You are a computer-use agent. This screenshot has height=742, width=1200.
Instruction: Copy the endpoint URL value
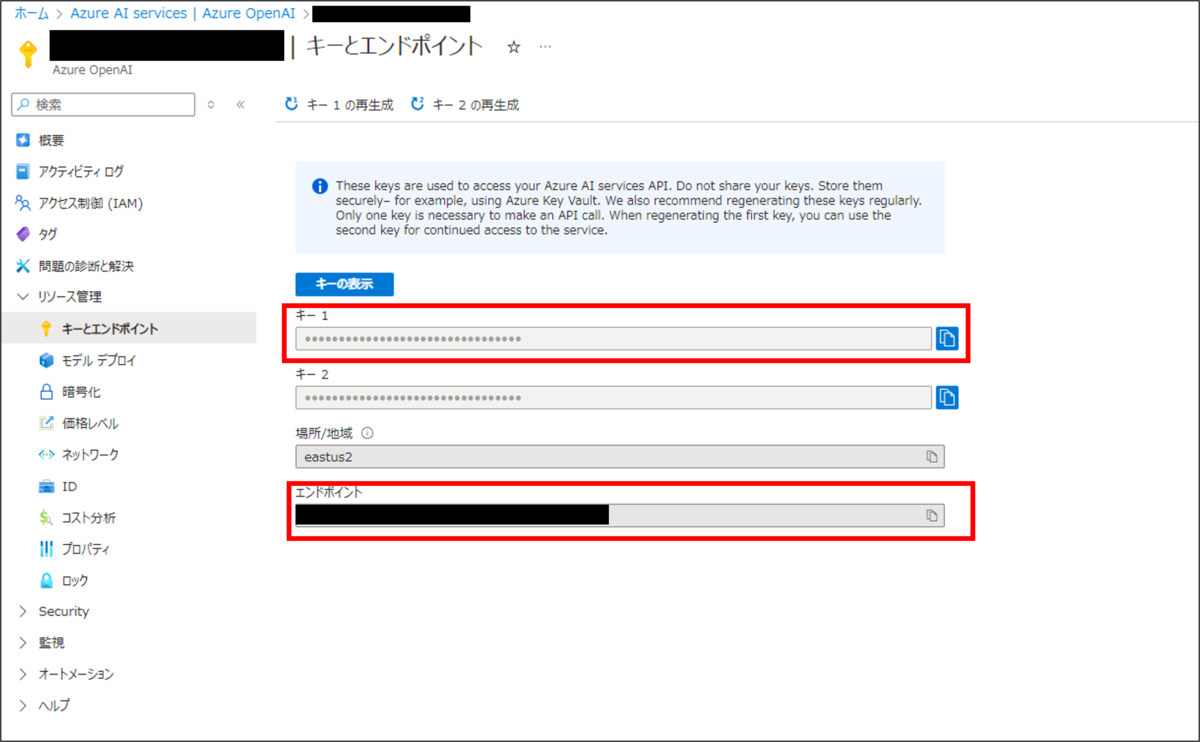pos(932,515)
